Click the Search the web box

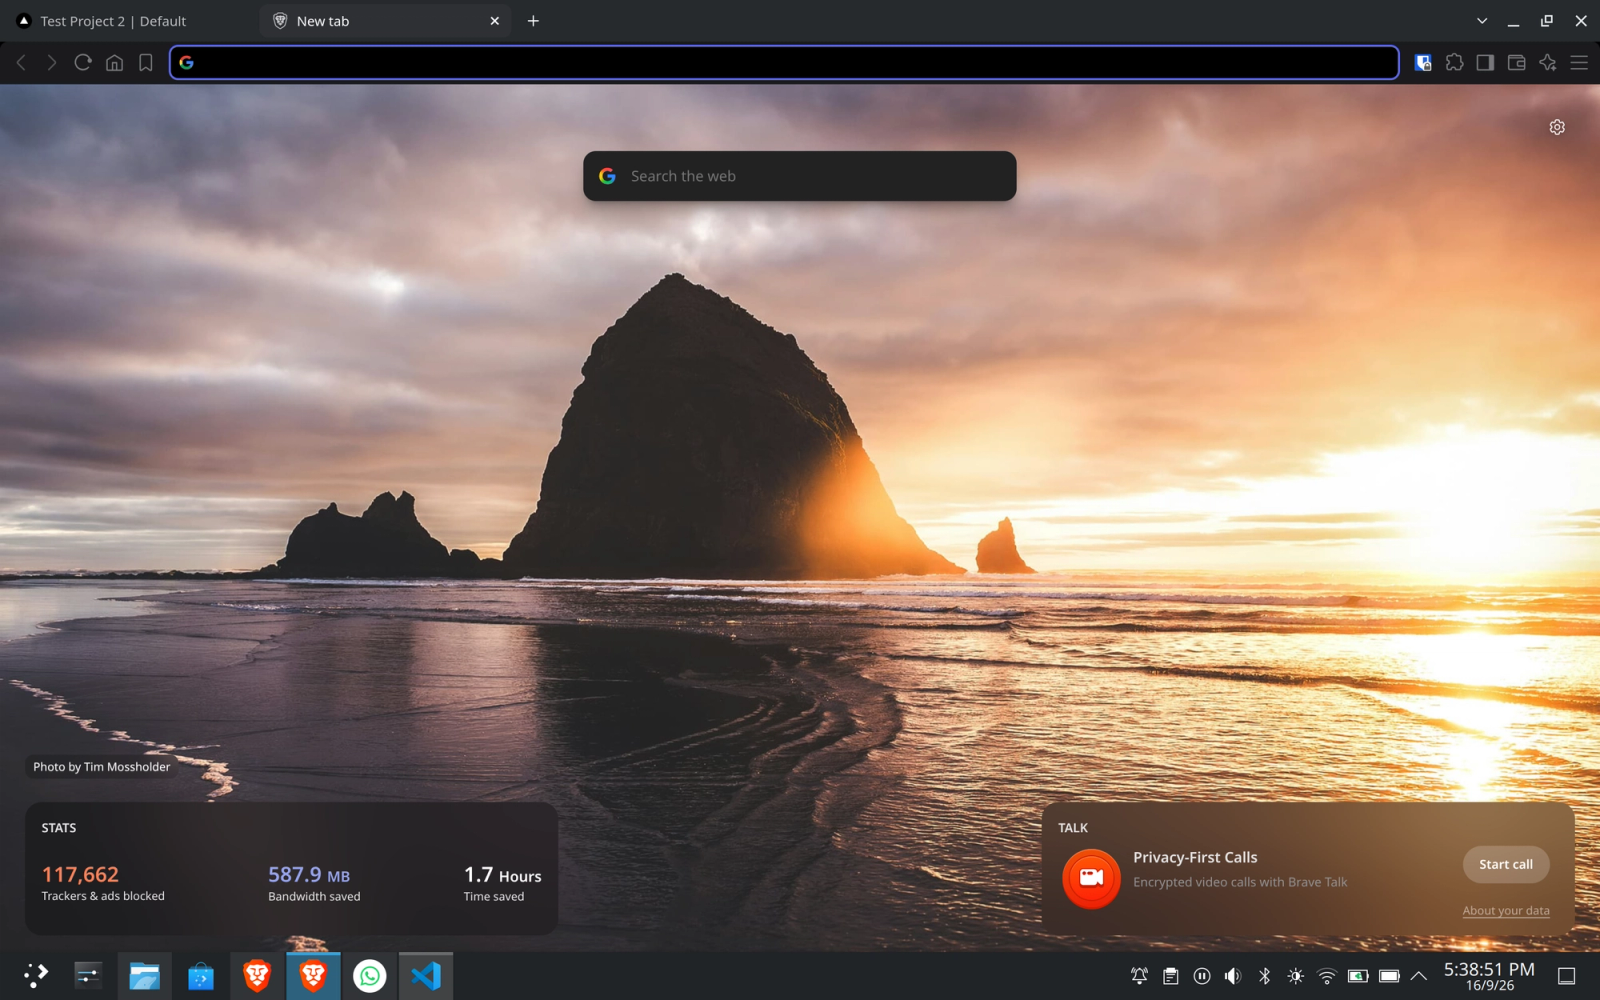[x=799, y=176]
